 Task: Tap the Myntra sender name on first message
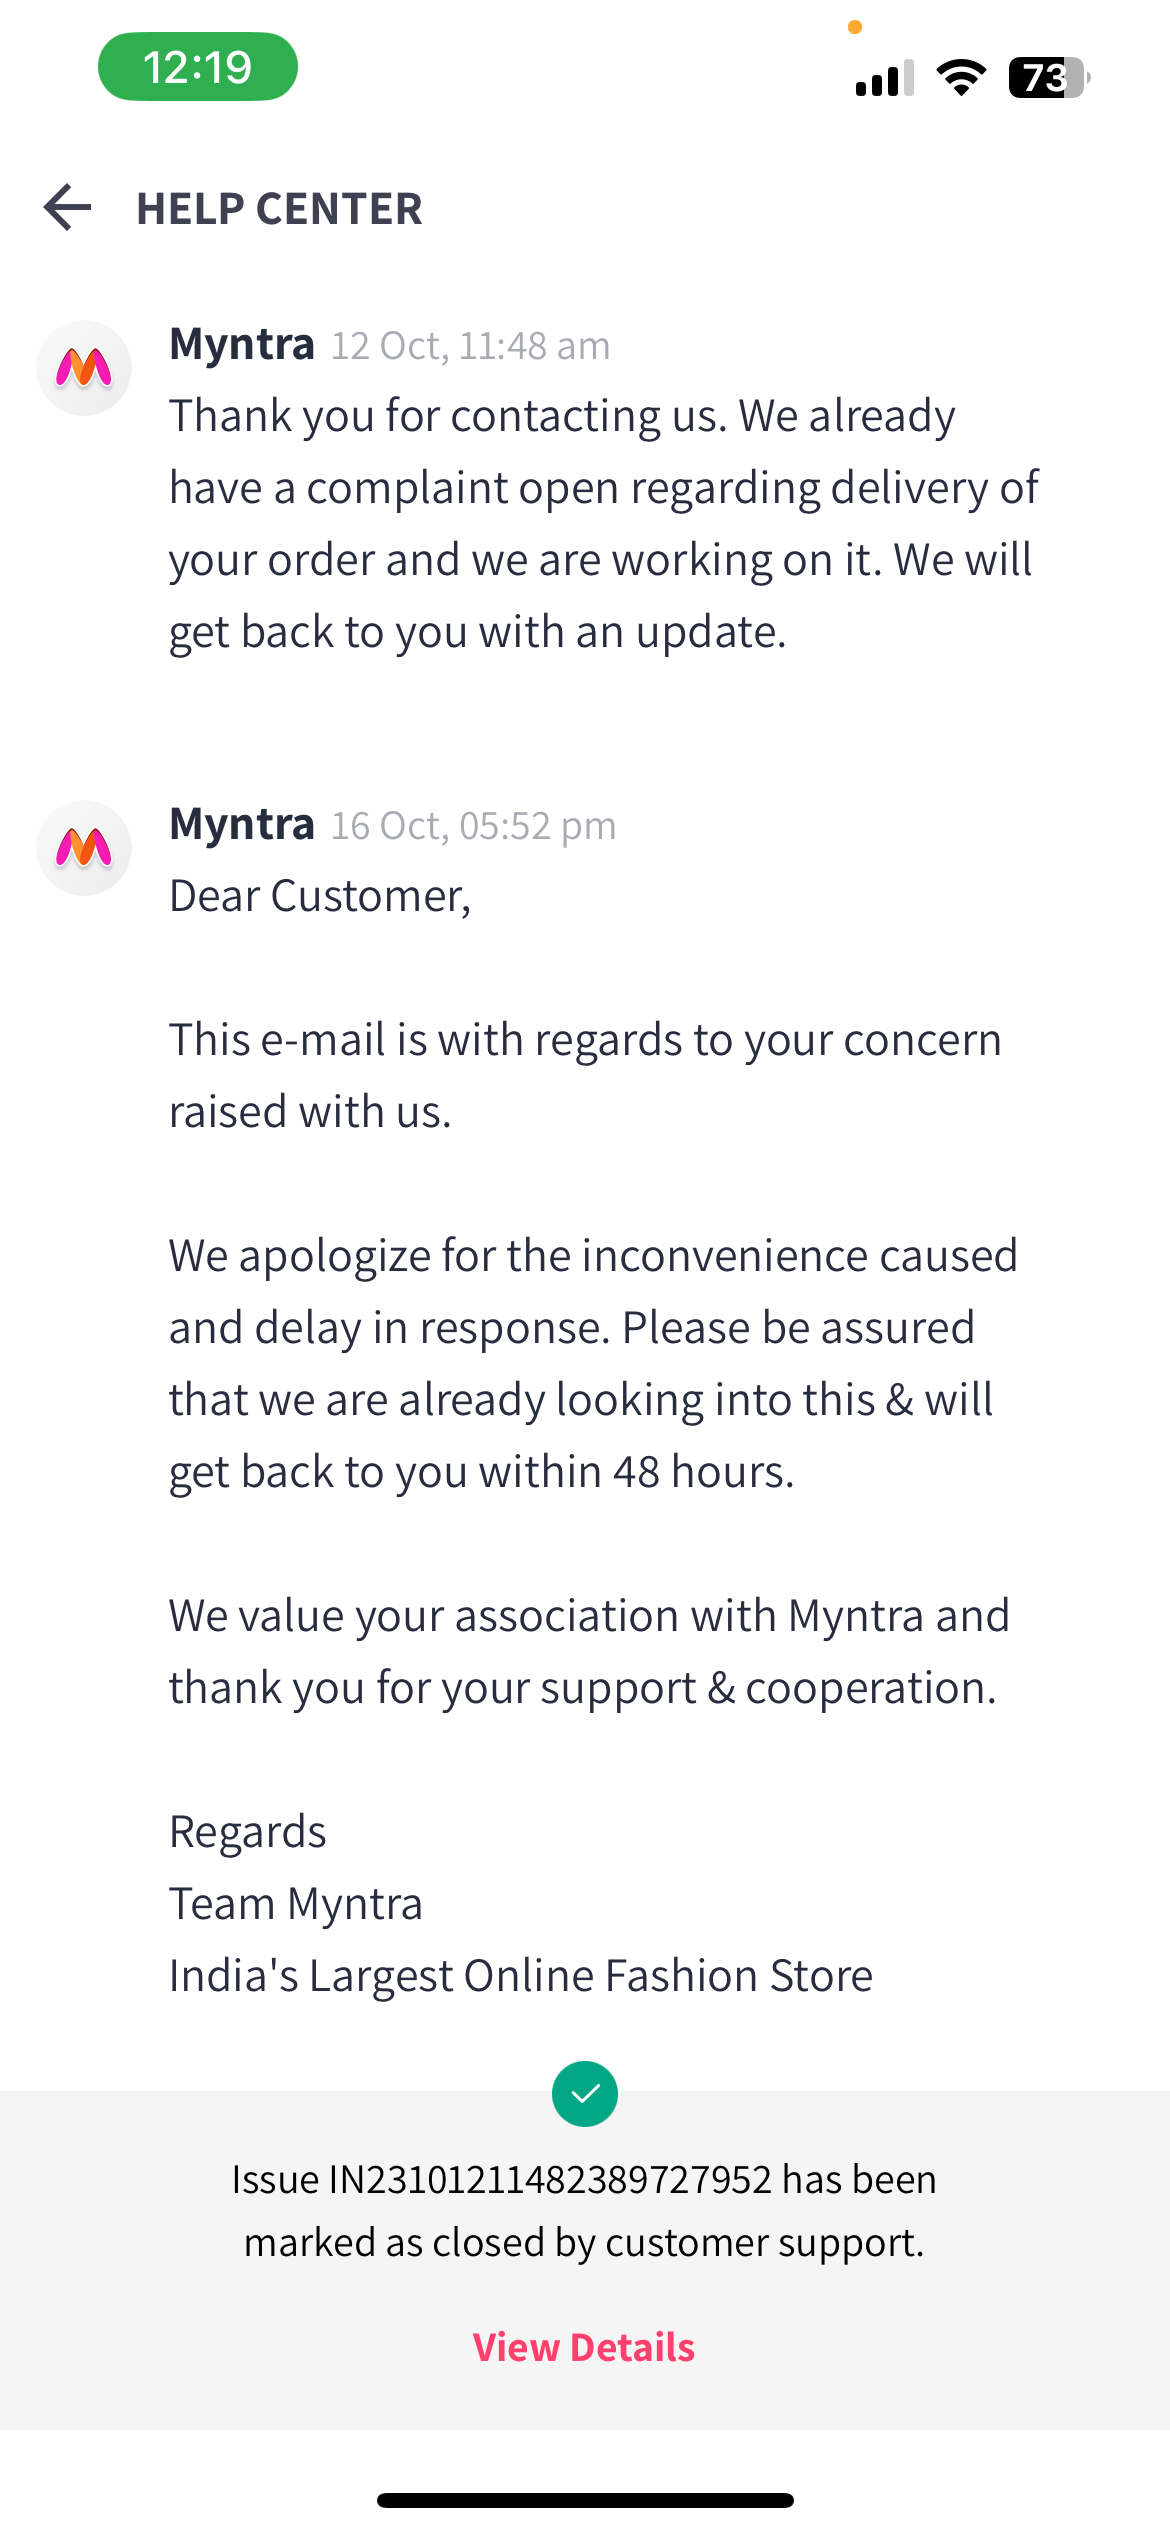pos(242,344)
